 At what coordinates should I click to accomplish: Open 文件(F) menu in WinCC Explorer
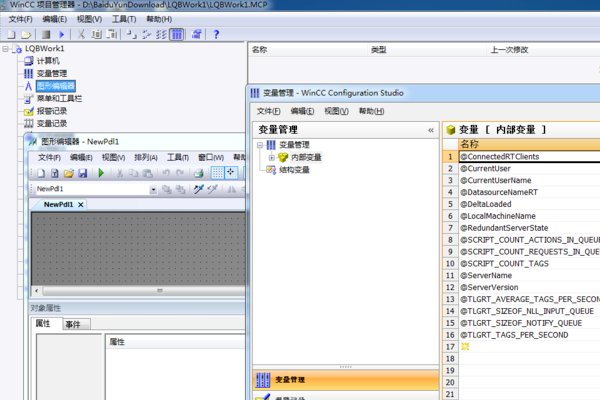pos(20,19)
